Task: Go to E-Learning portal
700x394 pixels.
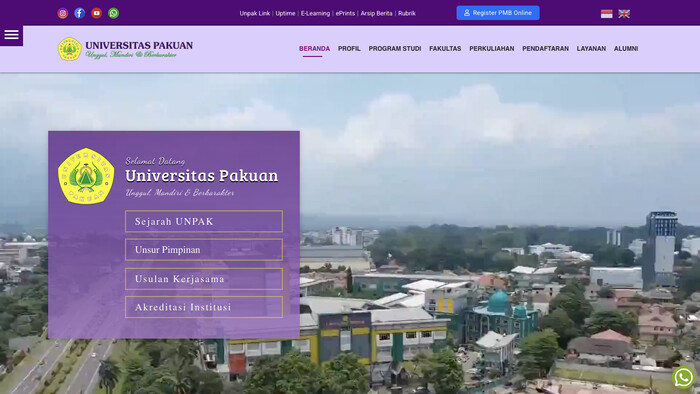Action: click(315, 13)
